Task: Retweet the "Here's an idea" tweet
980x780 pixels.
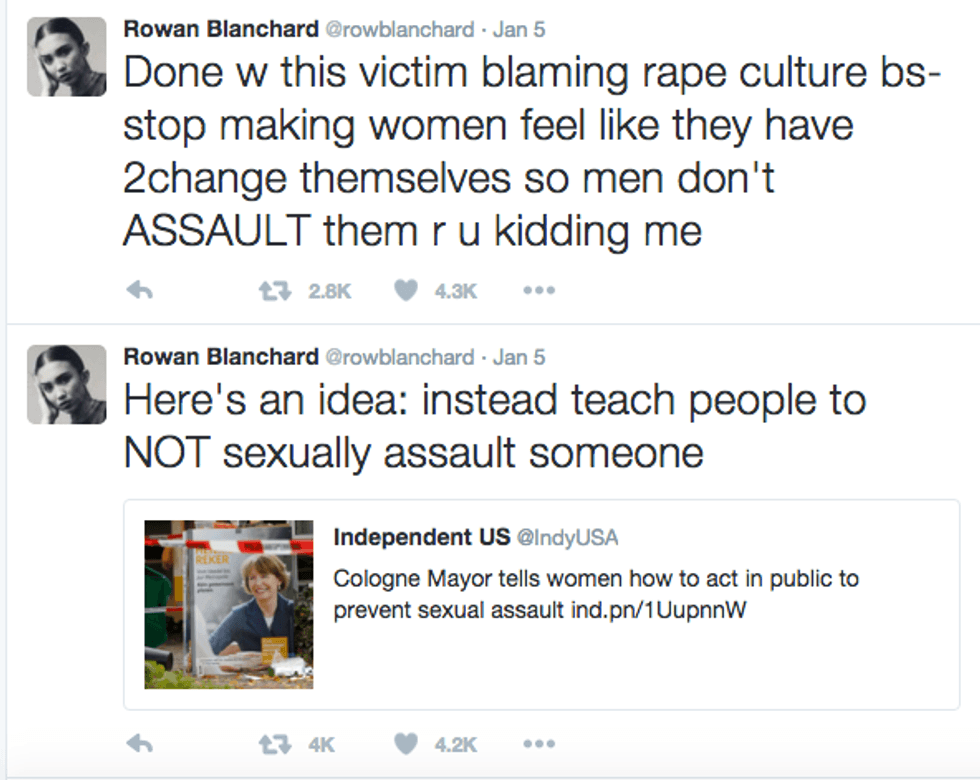Action: (268, 745)
